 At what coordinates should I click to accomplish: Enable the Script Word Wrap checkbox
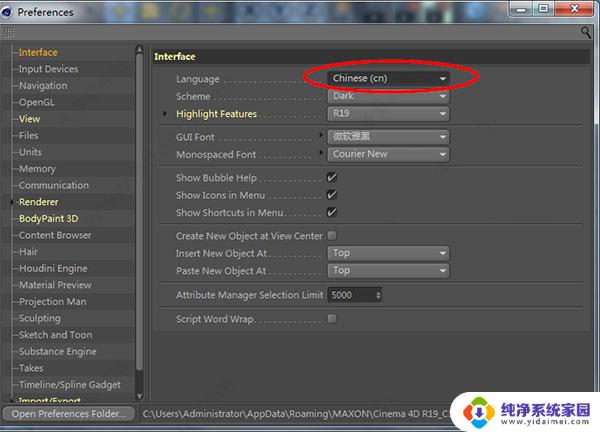point(332,319)
